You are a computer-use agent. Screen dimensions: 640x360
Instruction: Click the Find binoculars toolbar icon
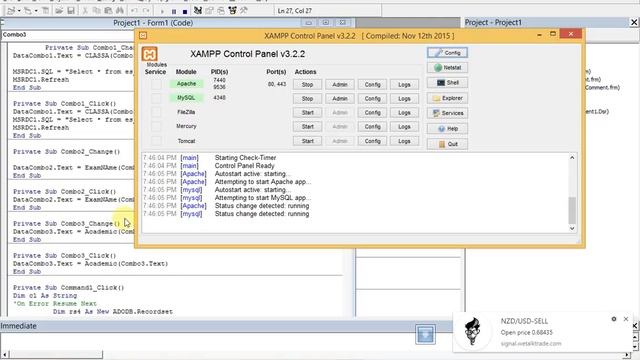point(120,11)
